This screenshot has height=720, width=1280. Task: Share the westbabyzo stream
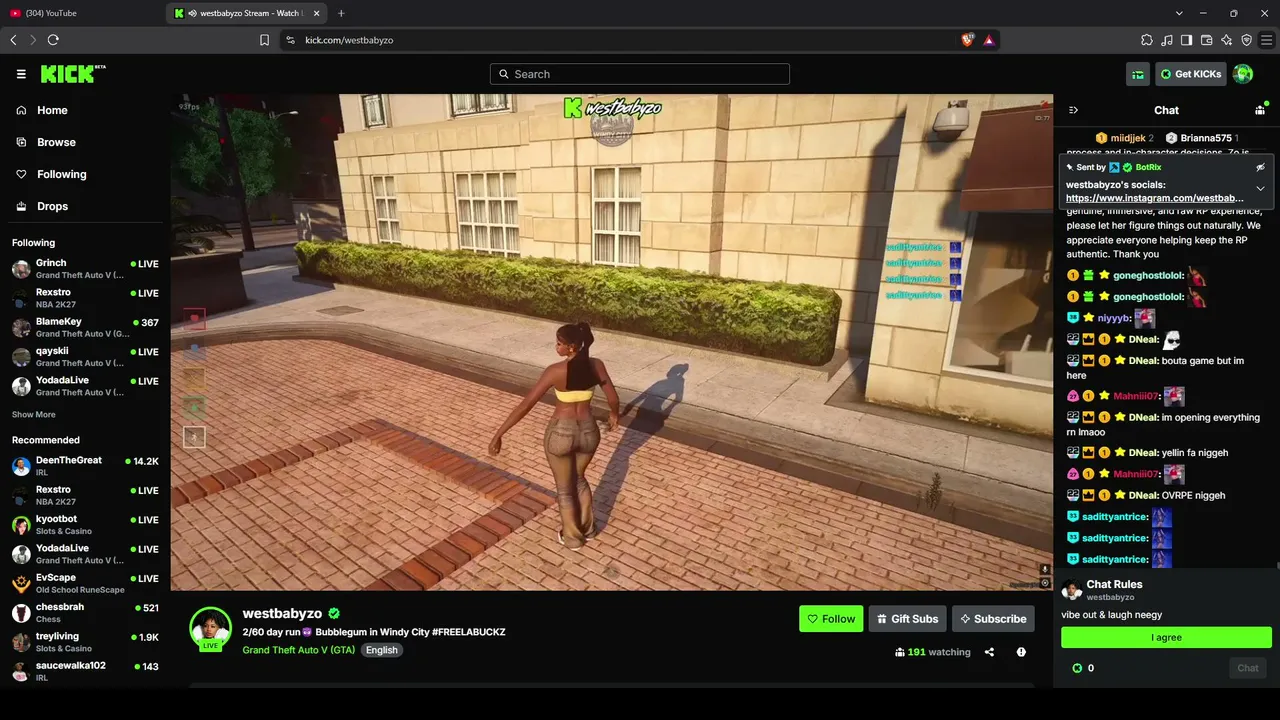(989, 652)
